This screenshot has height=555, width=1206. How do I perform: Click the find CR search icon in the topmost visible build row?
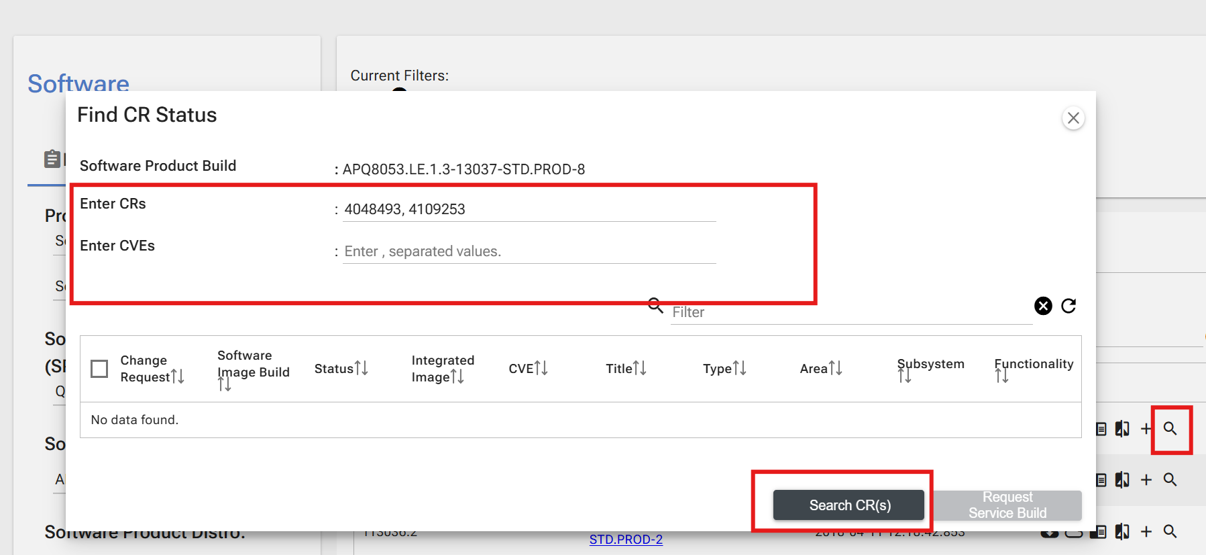tap(1170, 429)
